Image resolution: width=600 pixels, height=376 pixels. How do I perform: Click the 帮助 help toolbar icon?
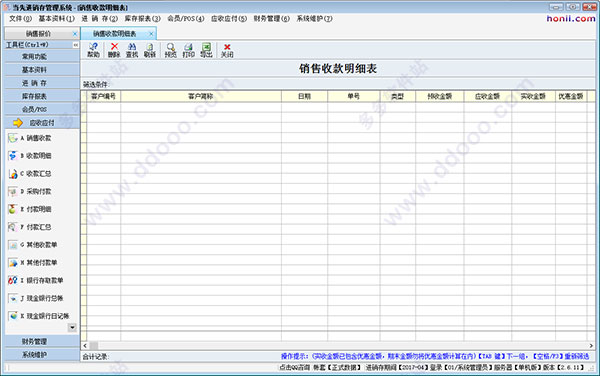click(93, 50)
